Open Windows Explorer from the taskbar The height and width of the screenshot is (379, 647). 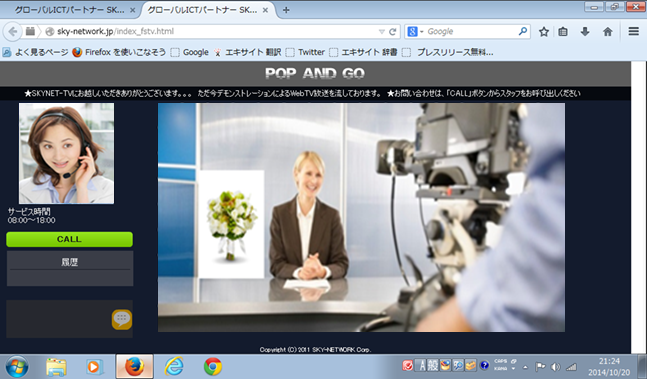click(x=56, y=366)
